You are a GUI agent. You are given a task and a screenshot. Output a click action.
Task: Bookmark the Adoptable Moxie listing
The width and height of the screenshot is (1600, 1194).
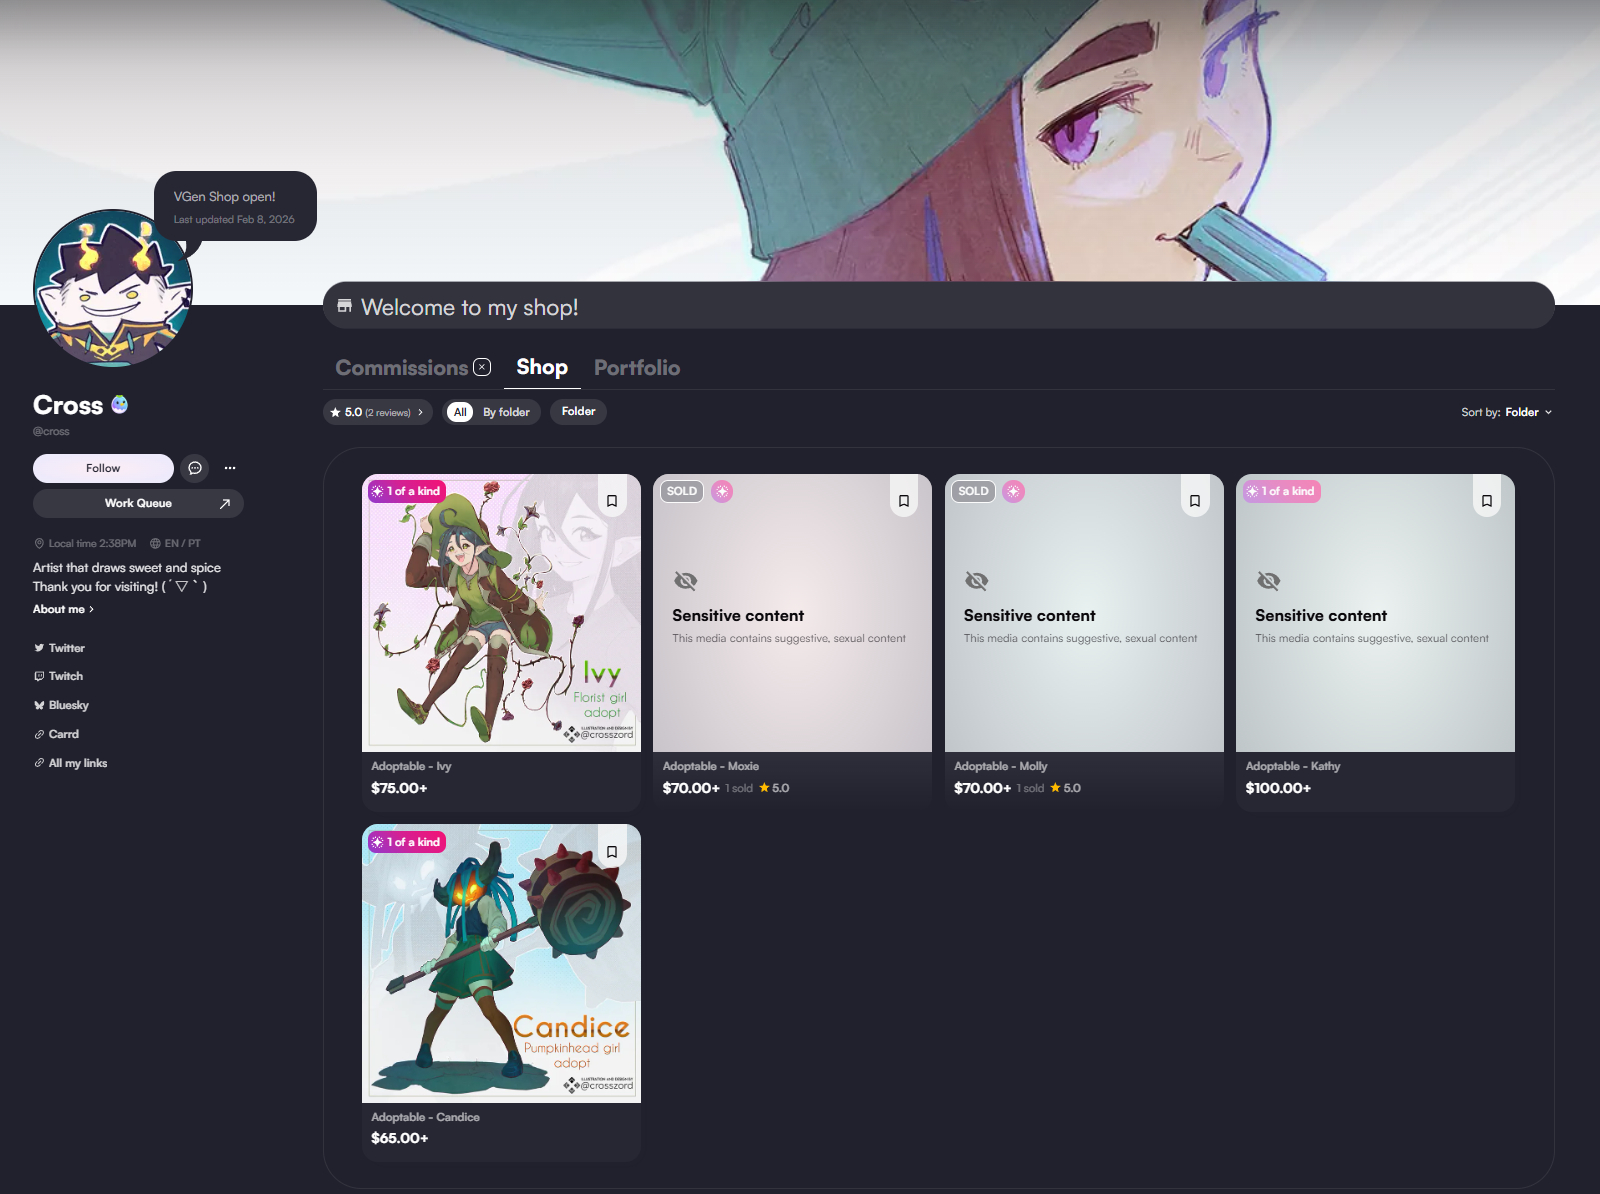point(903,501)
